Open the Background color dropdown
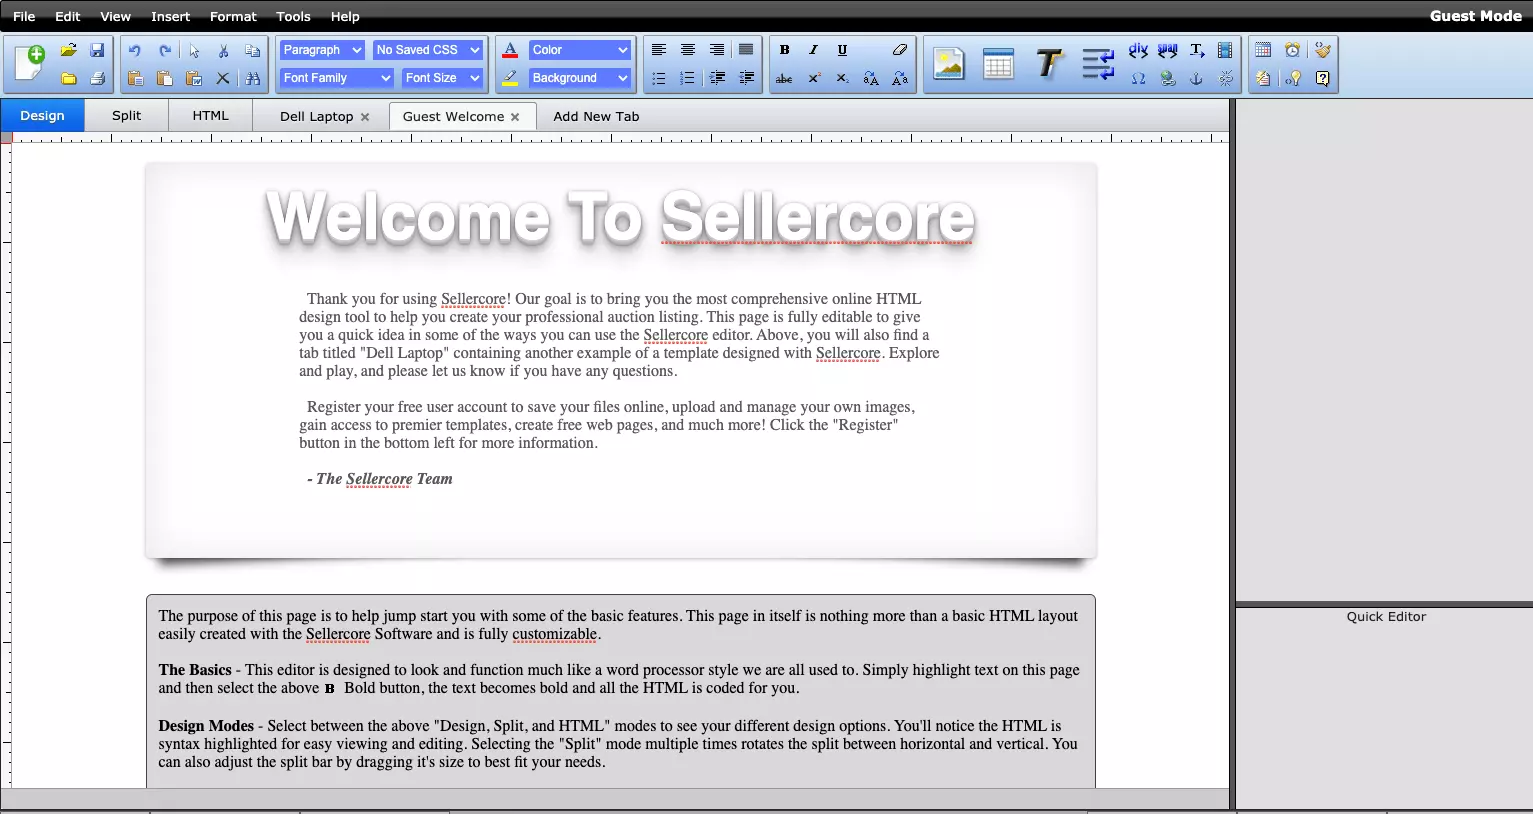Screen dimensions: 1533x814 click(x=580, y=78)
